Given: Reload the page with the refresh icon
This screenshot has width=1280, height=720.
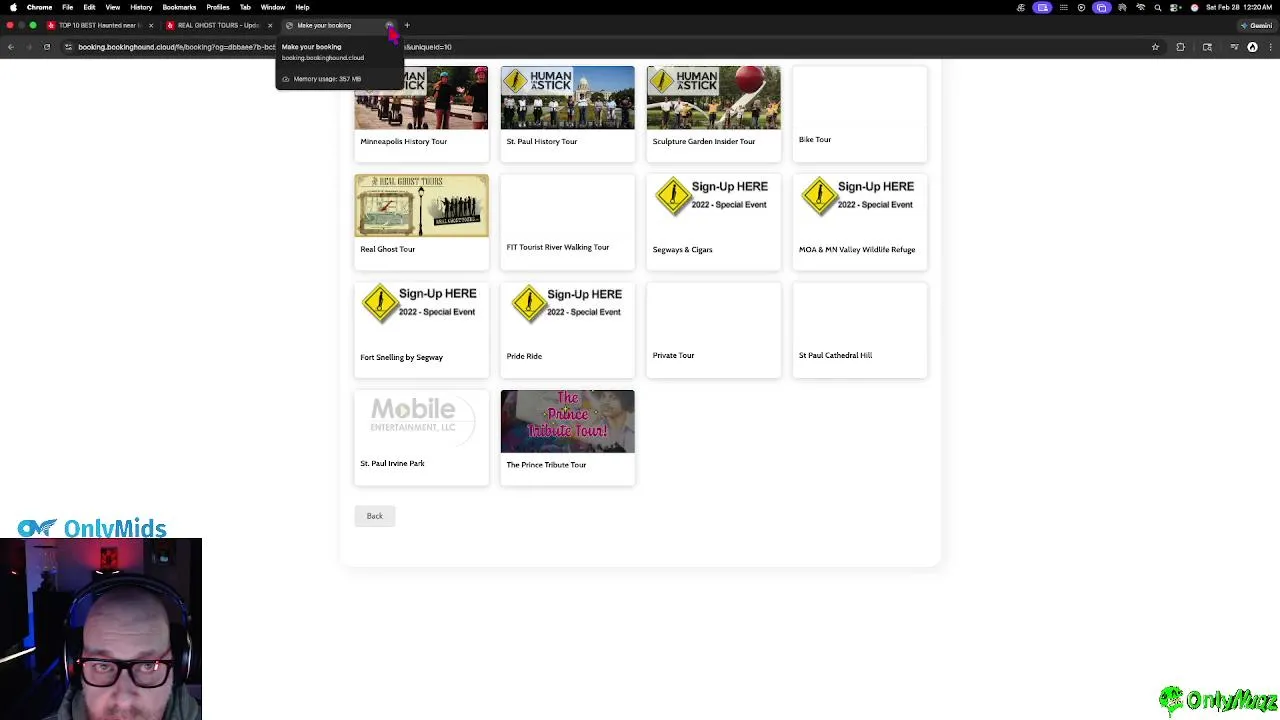Looking at the screenshot, I should click(x=46, y=47).
